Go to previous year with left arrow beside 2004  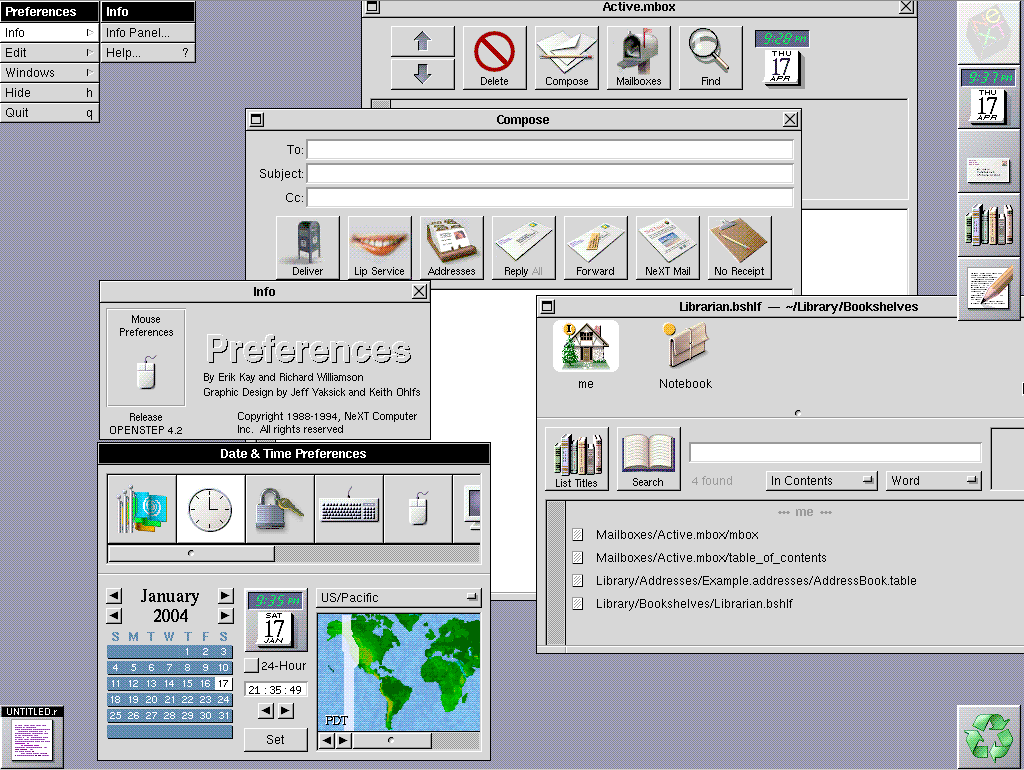(114, 615)
